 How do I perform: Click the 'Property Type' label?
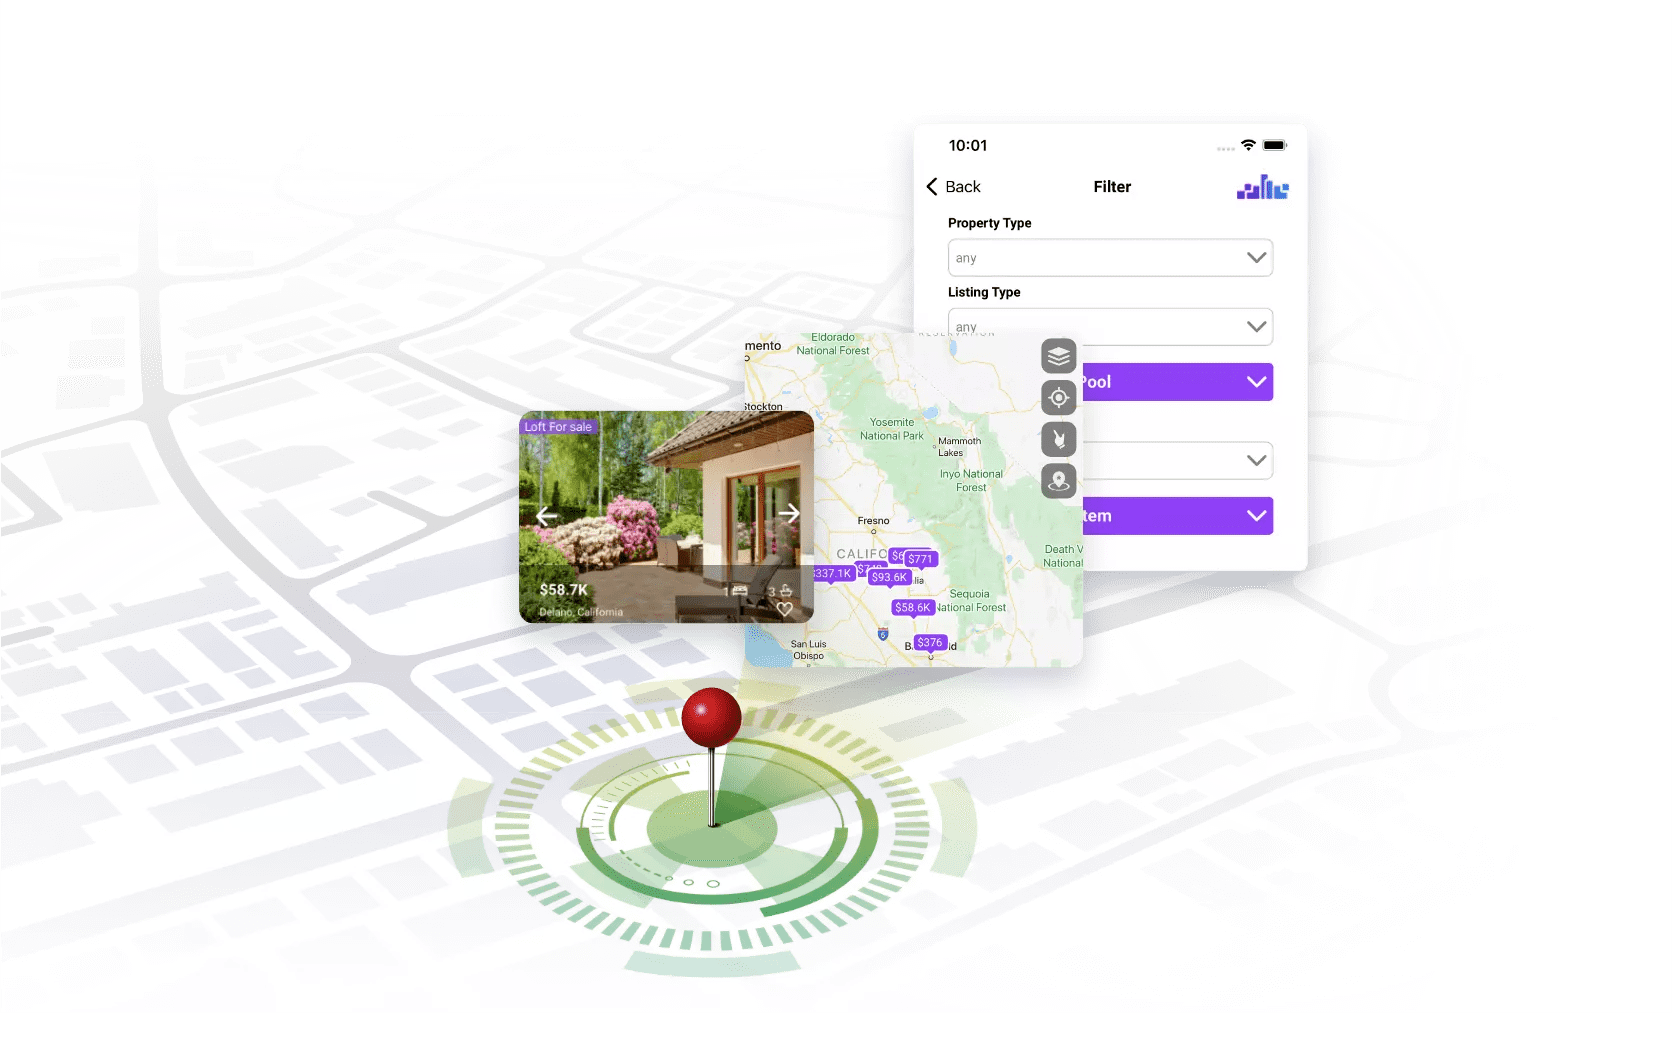989,223
